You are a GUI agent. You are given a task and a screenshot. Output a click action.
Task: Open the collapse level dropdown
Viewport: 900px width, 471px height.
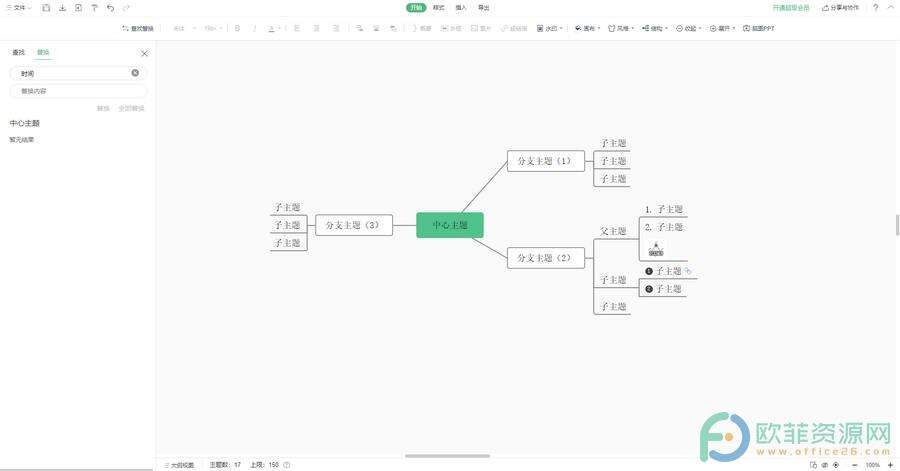pyautogui.click(x=689, y=28)
